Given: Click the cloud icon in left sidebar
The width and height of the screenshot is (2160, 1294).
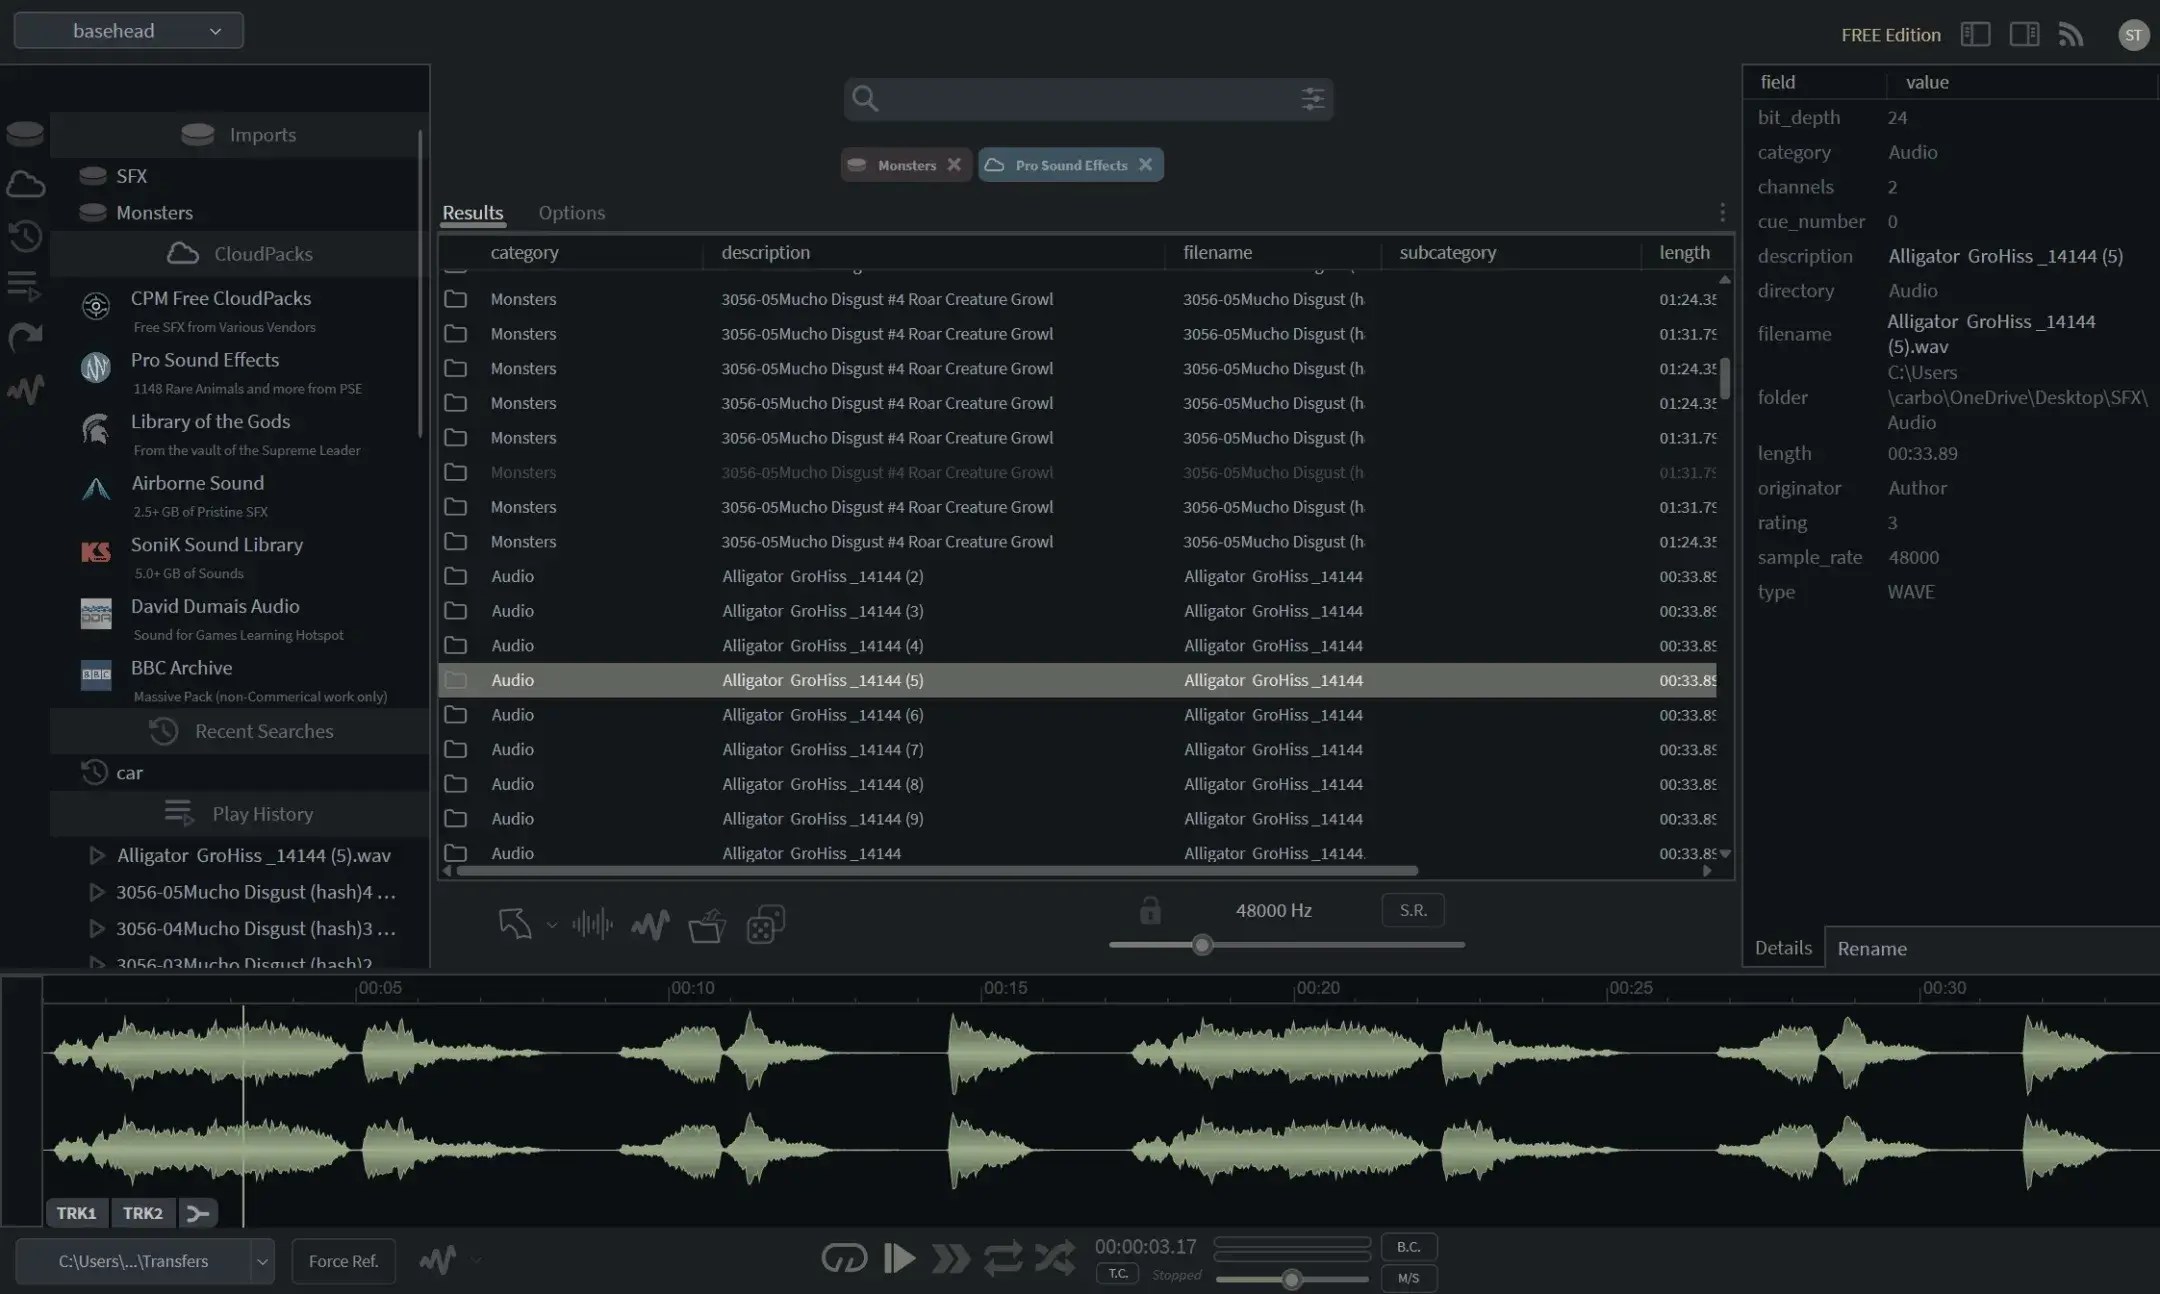Looking at the screenshot, I should tap(25, 184).
